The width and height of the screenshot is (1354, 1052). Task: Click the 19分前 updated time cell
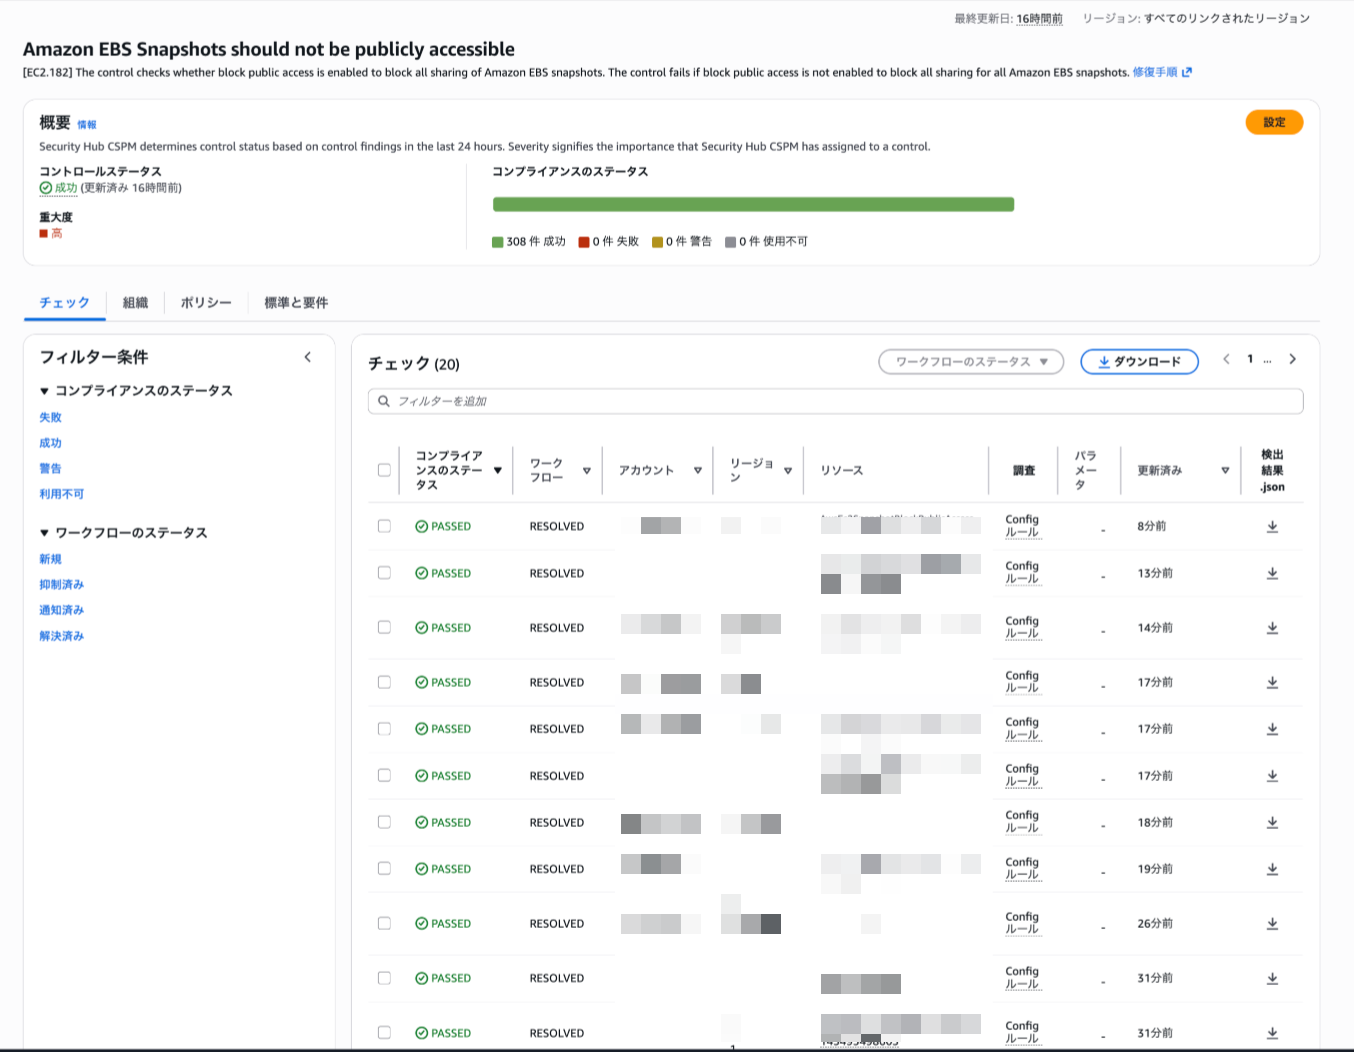click(1155, 869)
